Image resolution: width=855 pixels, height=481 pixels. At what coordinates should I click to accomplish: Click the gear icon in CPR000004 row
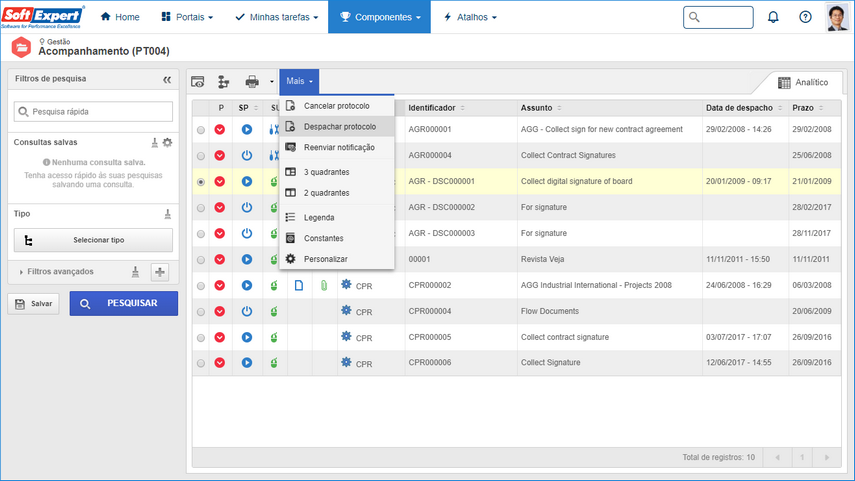coord(346,310)
